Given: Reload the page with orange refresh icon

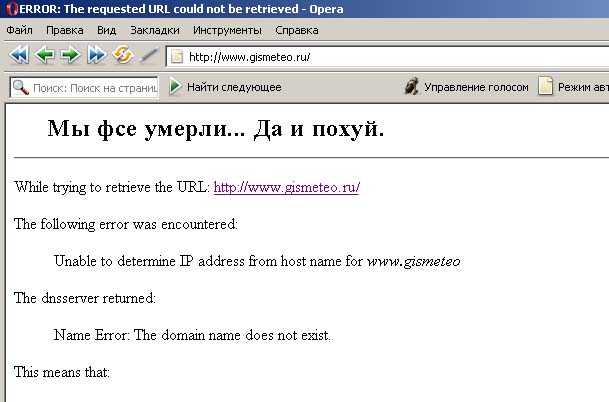Looking at the screenshot, I should click(123, 54).
